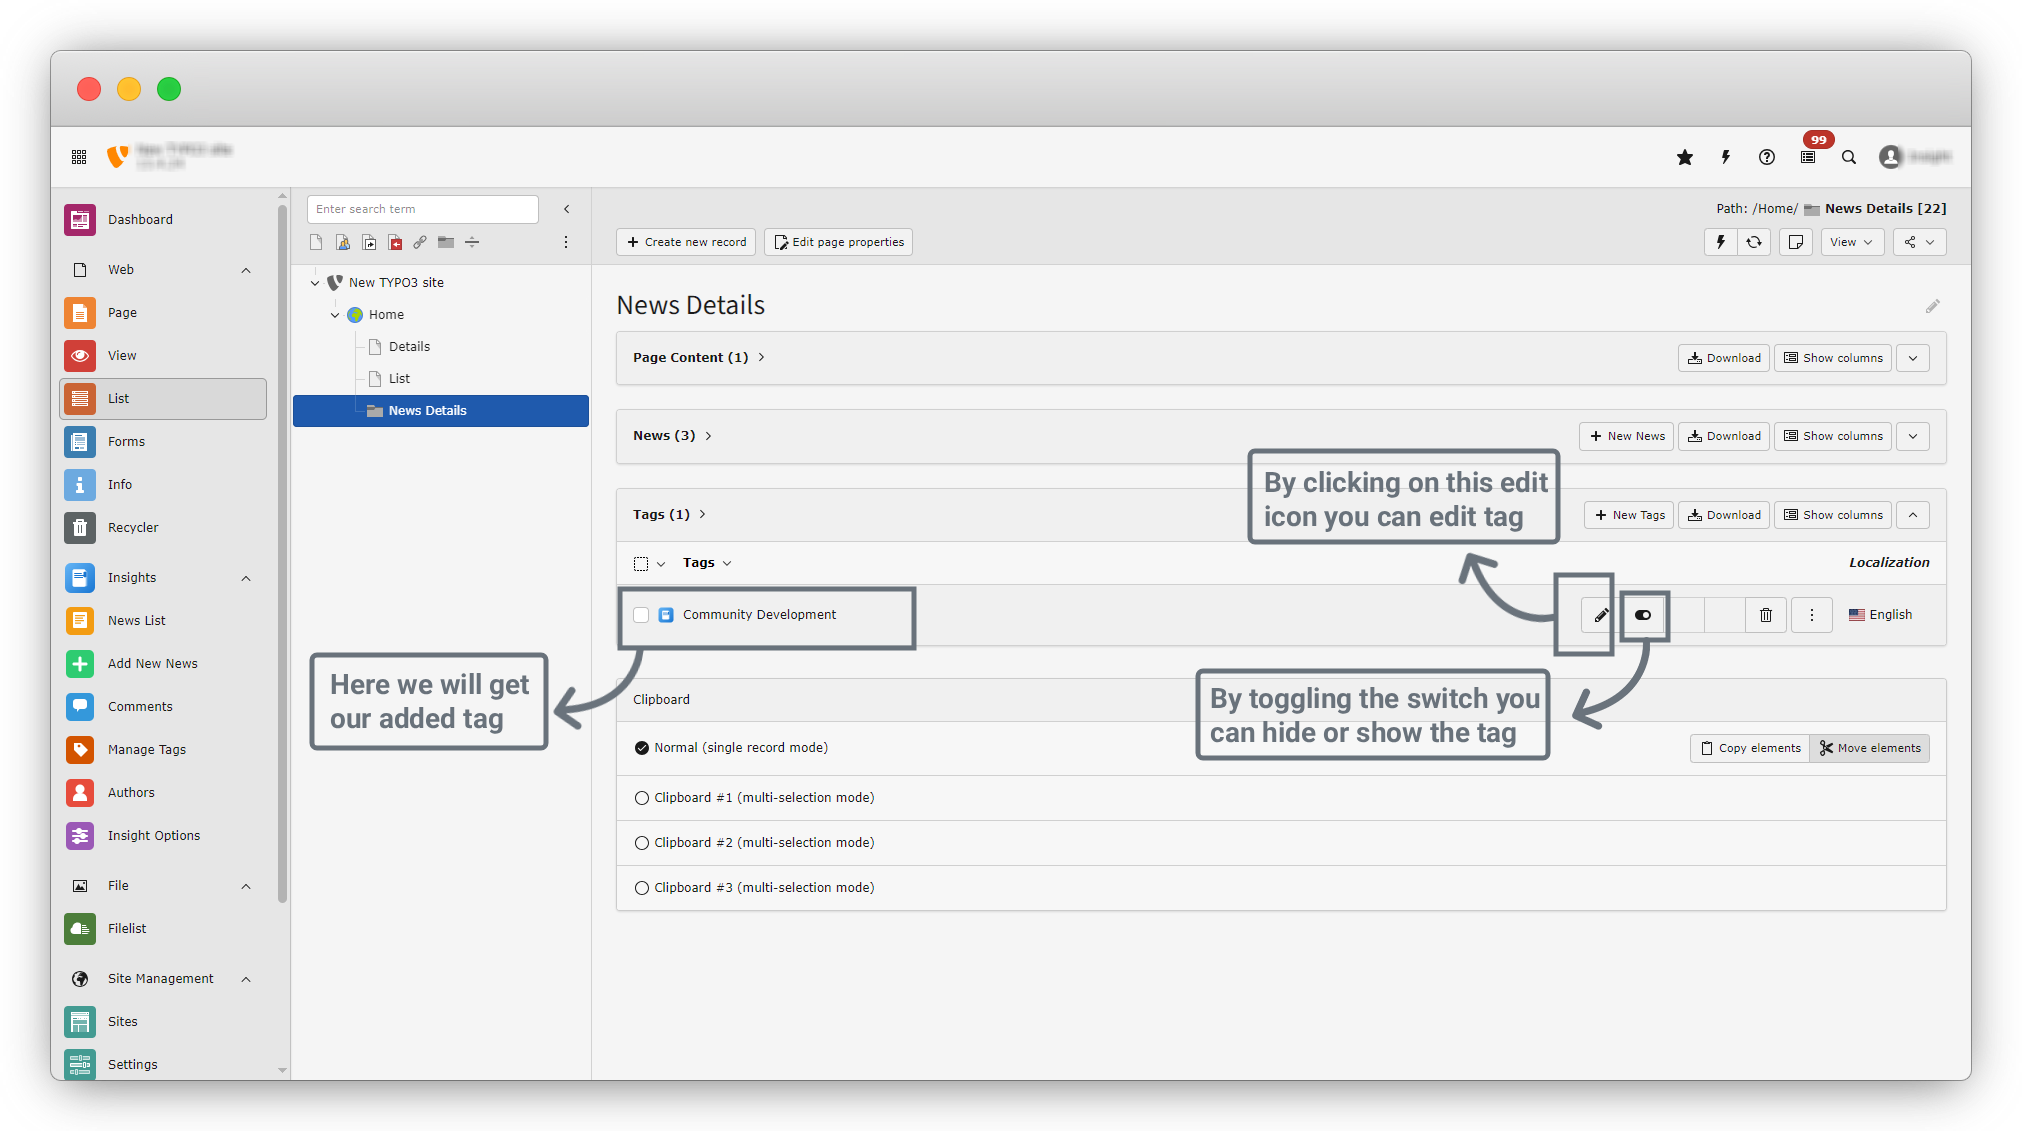The image size is (2022, 1131).
Task: Click the New Tags button
Action: click(x=1629, y=515)
